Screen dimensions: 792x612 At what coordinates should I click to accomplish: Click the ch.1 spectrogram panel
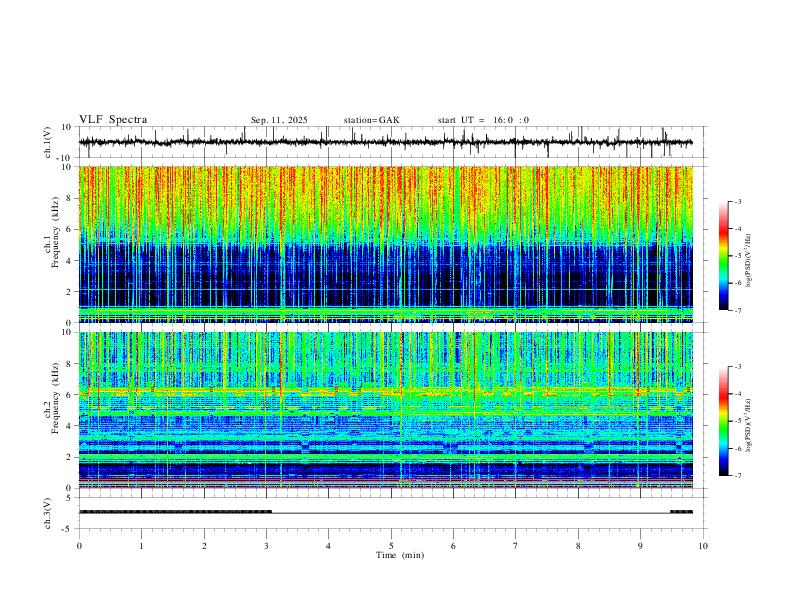pos(386,244)
